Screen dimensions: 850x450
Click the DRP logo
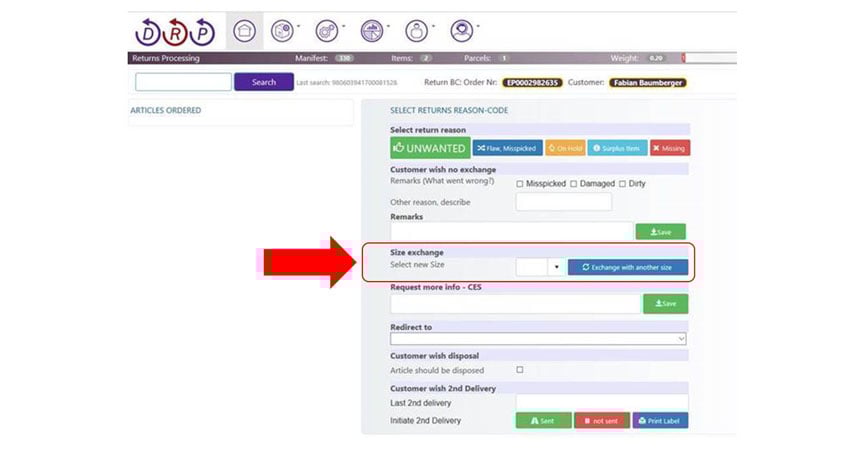click(175, 32)
